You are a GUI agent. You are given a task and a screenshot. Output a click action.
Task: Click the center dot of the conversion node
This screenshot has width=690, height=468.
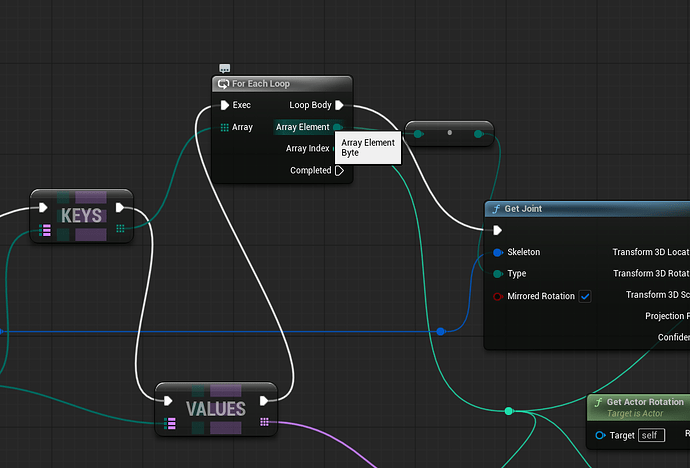(449, 132)
